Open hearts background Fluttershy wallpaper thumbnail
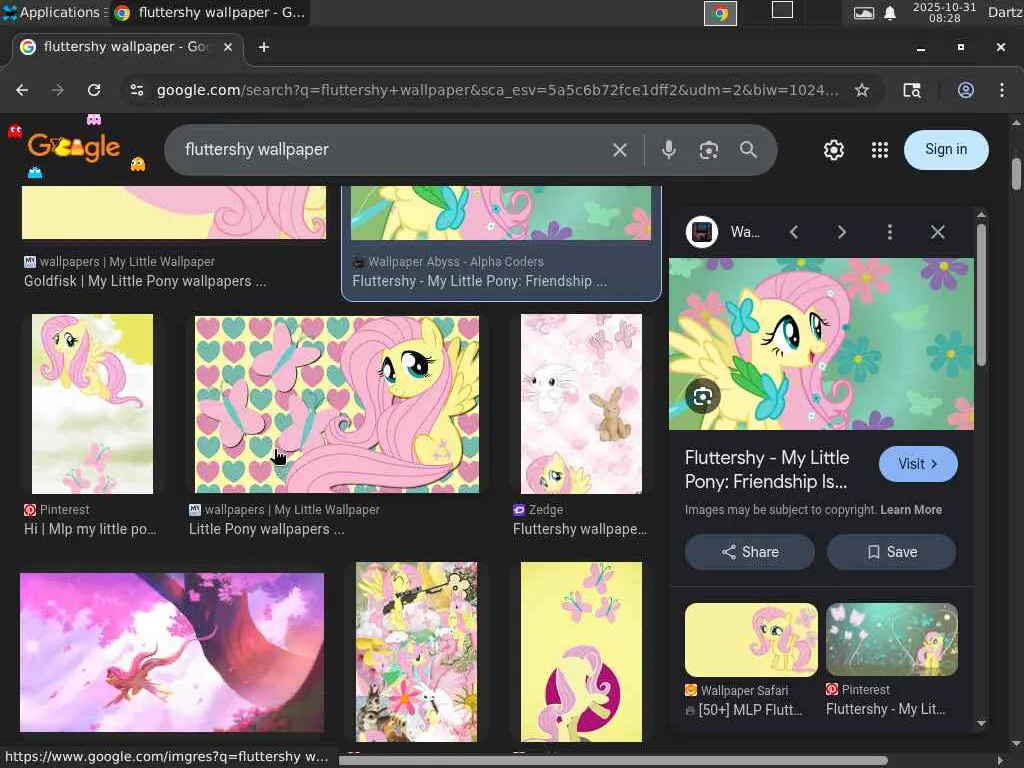Screen dimensions: 1024x768 tap(337, 404)
